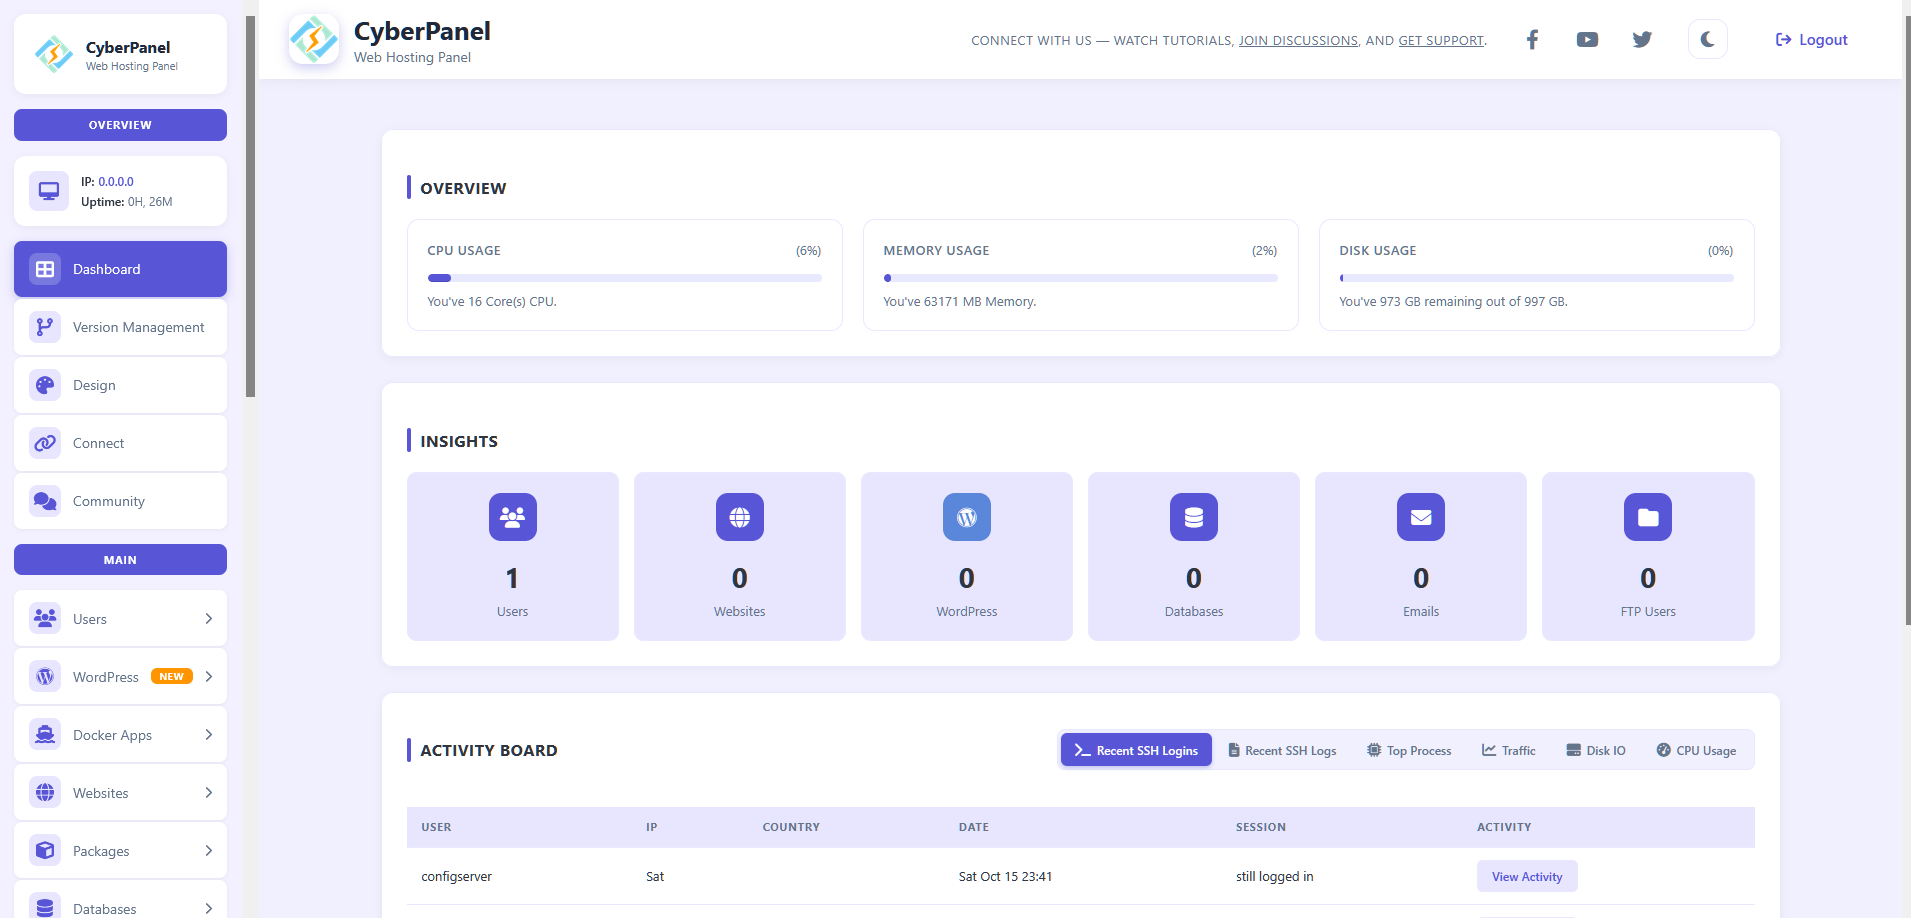This screenshot has width=1911, height=918.
Task: Open the Join Discussions link
Action: click(x=1298, y=41)
